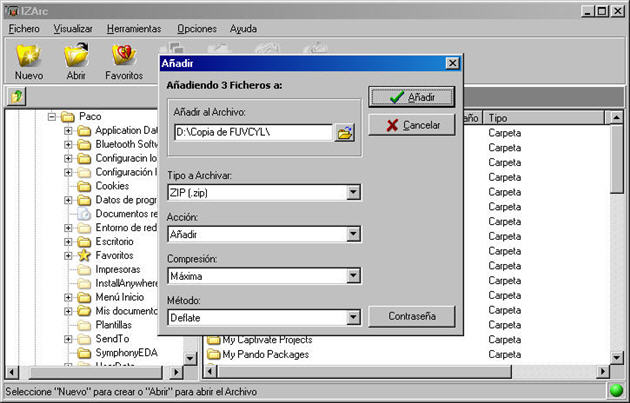Click the up-one-level green arrow icon

(x=17, y=96)
